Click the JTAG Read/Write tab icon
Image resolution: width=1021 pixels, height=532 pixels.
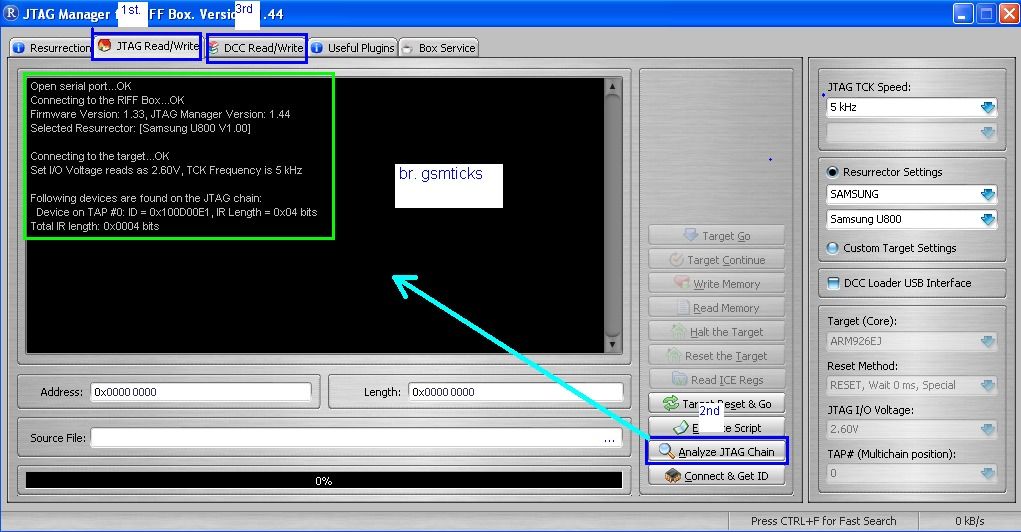pyautogui.click(x=105, y=46)
